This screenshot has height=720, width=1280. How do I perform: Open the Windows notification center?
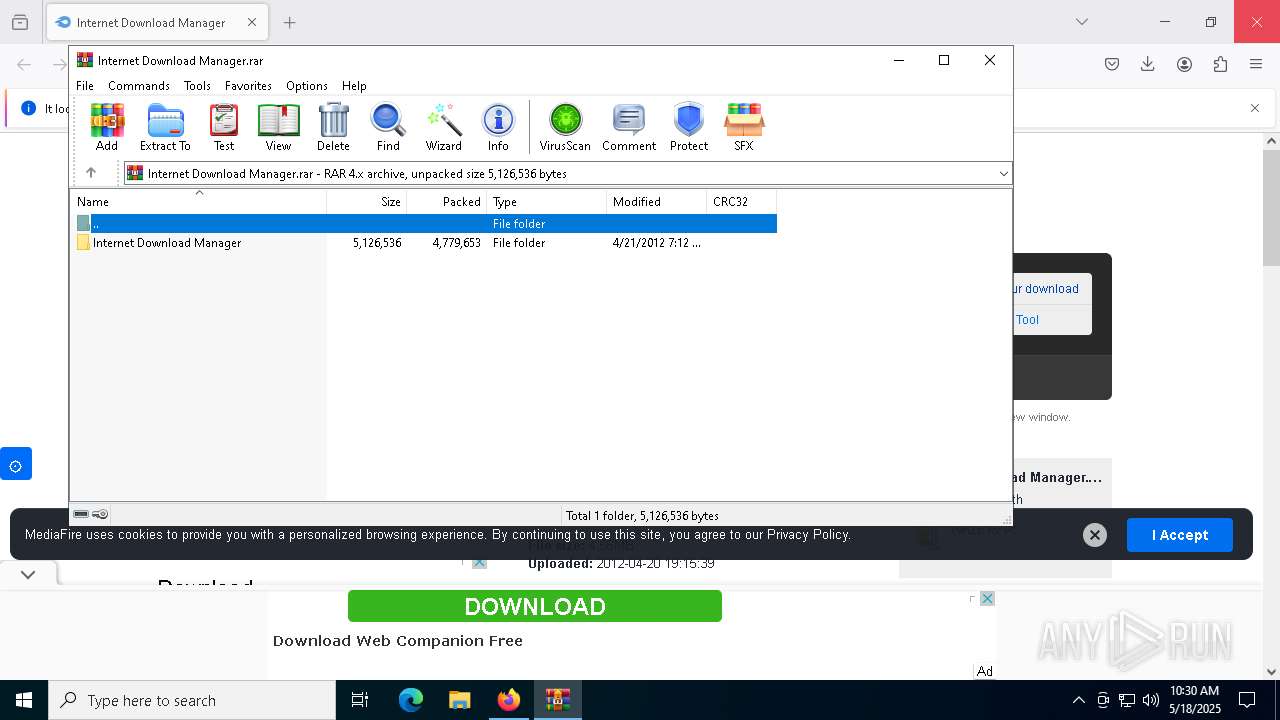(x=1247, y=700)
